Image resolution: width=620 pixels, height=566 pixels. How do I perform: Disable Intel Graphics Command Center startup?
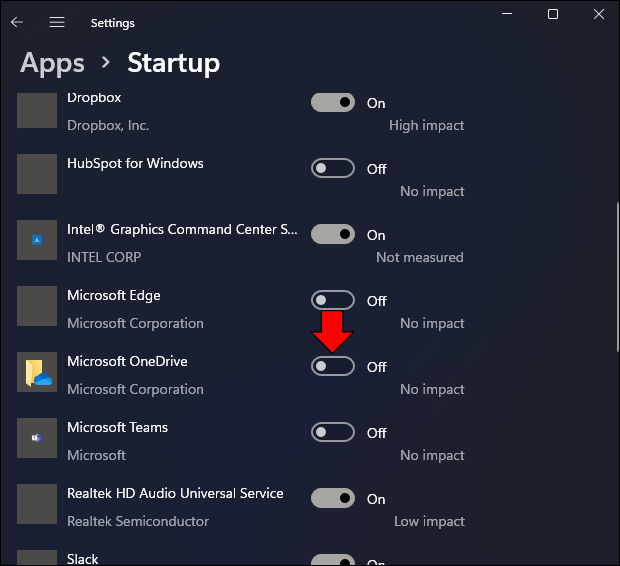(x=333, y=234)
